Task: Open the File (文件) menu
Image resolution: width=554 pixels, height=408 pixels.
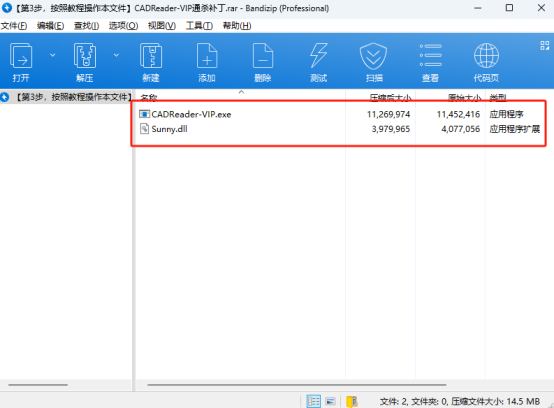Action: tap(14, 26)
